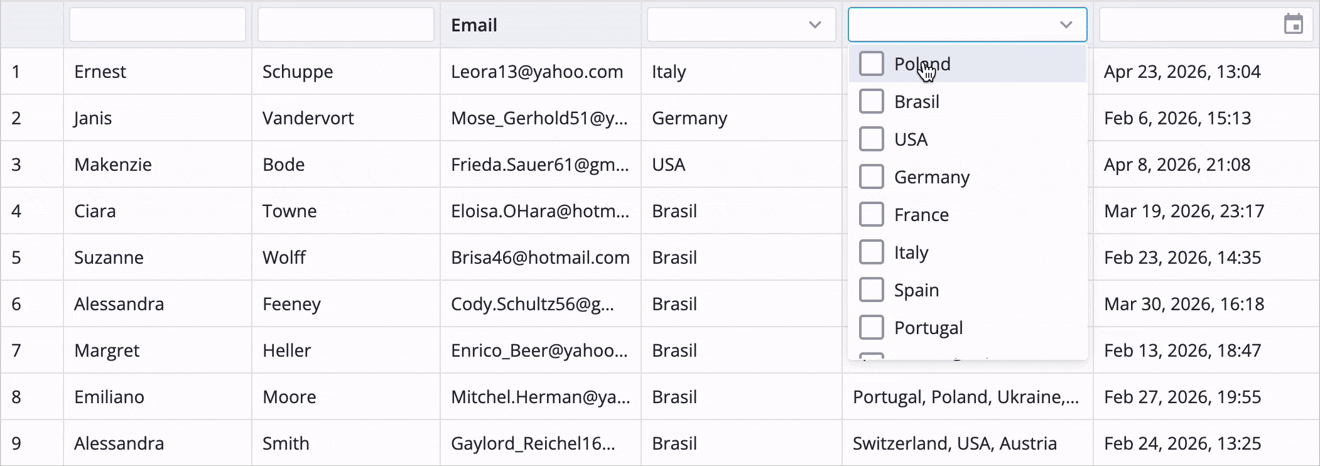Screen dimensions: 1320x466
Task: Click the email starting 'Eloisa.OHara'
Action: point(541,211)
